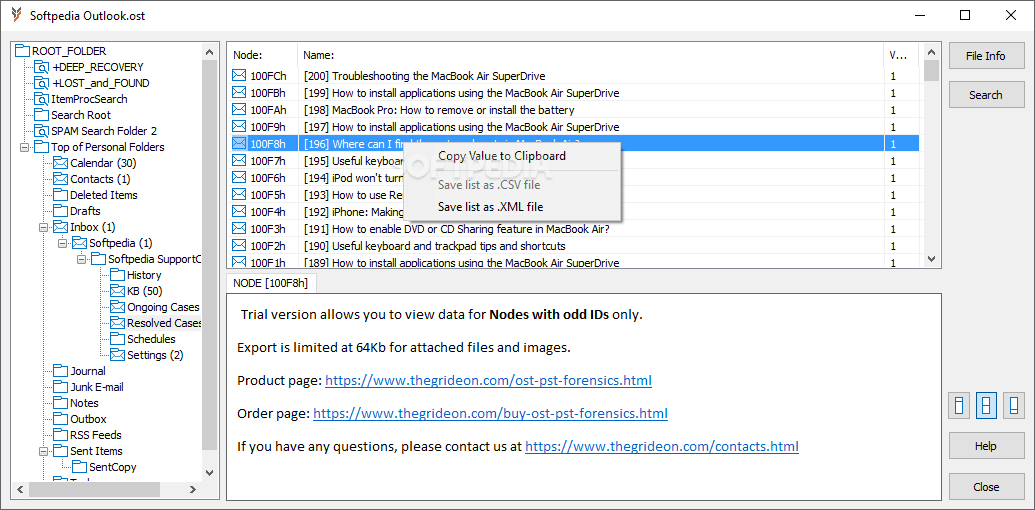Sort the list by Node column header

262,55
